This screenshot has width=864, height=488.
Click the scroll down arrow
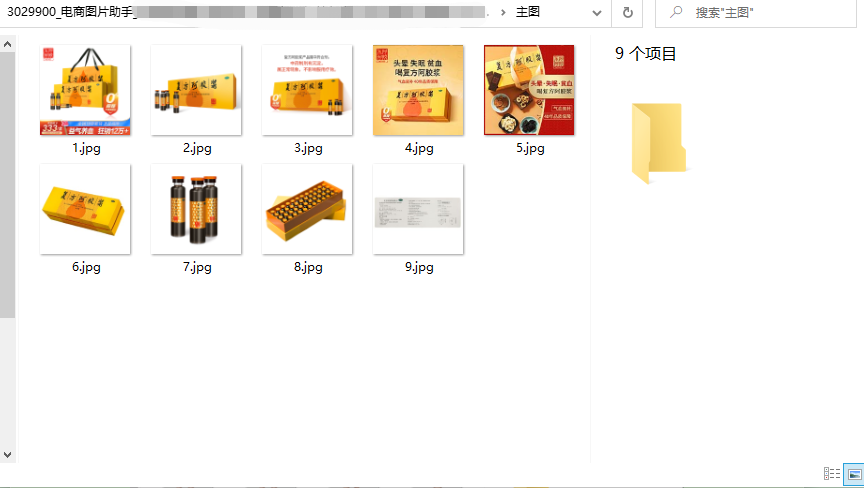[8, 454]
